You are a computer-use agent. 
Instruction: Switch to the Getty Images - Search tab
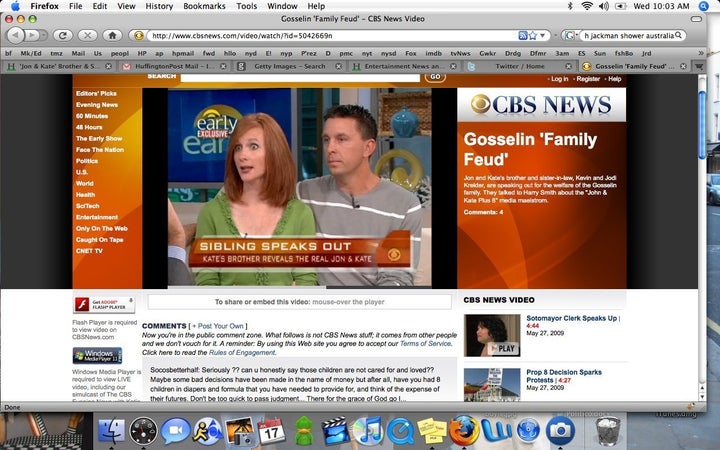coord(289,67)
